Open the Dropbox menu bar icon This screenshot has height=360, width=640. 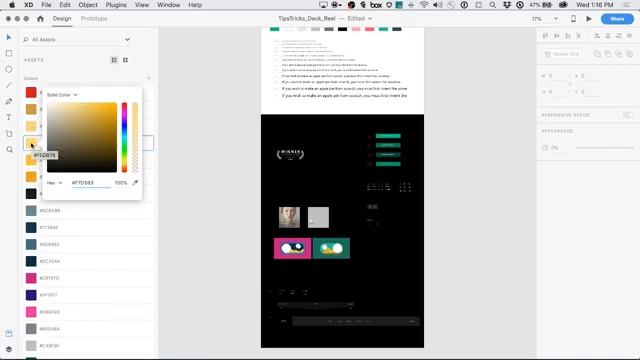pos(507,5)
